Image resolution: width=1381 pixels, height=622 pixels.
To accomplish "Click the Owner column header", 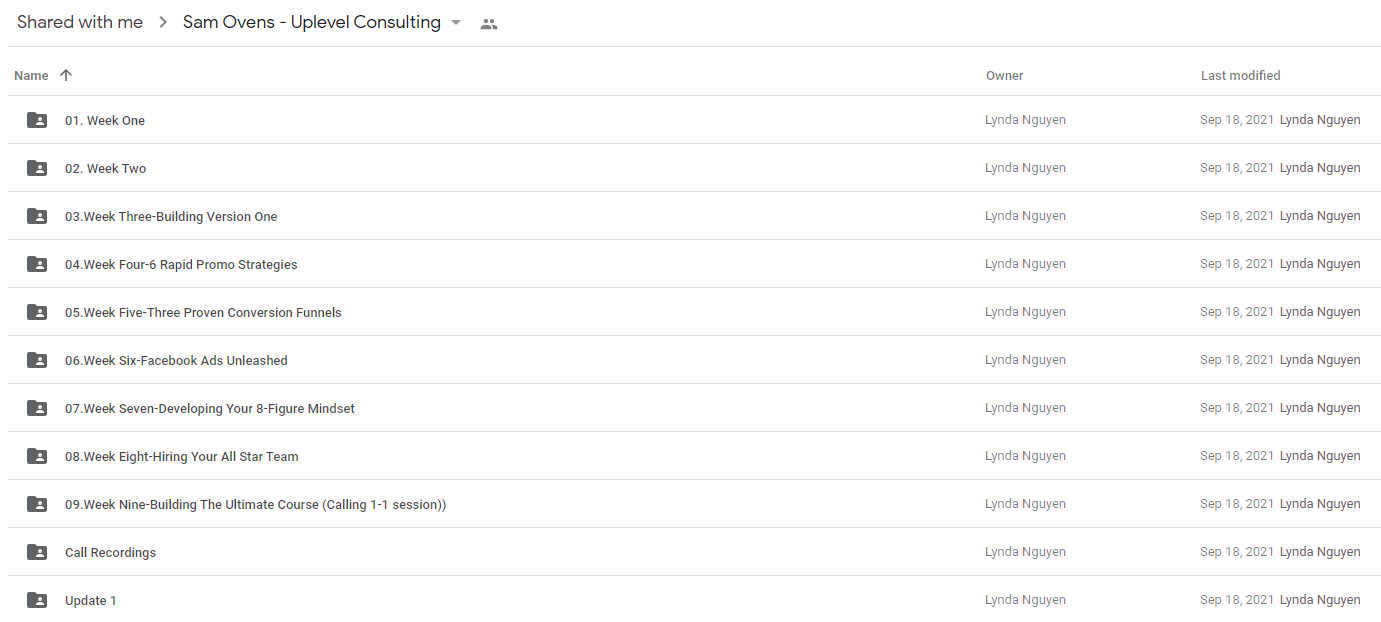I will click(1005, 75).
